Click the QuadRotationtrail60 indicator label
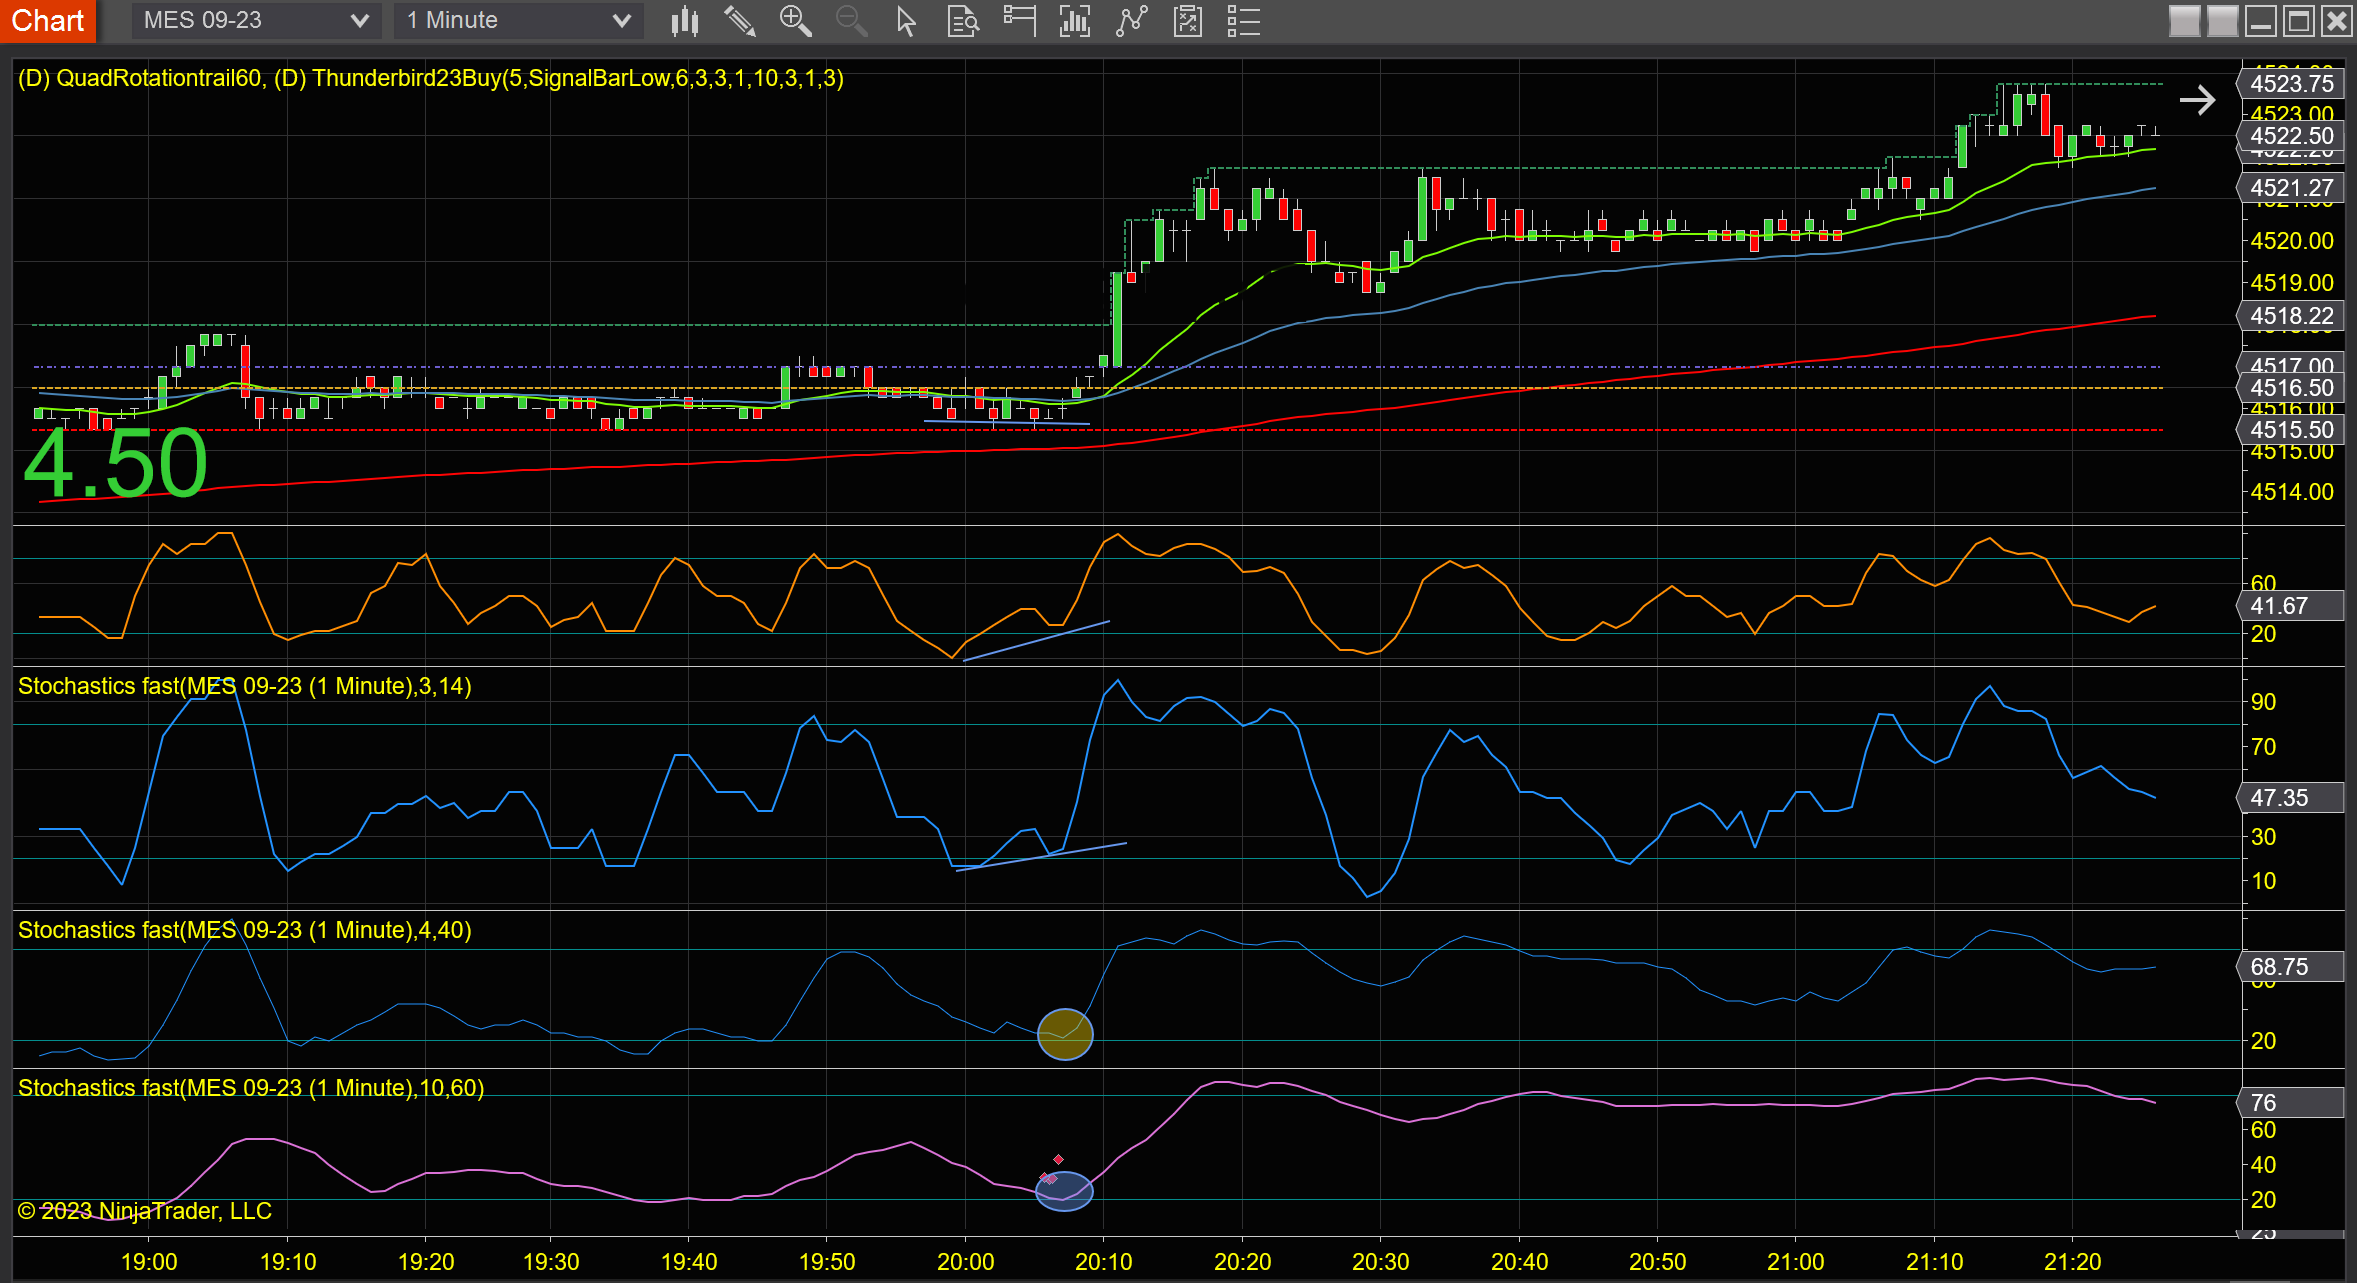This screenshot has width=2357, height=1283. click(x=140, y=78)
